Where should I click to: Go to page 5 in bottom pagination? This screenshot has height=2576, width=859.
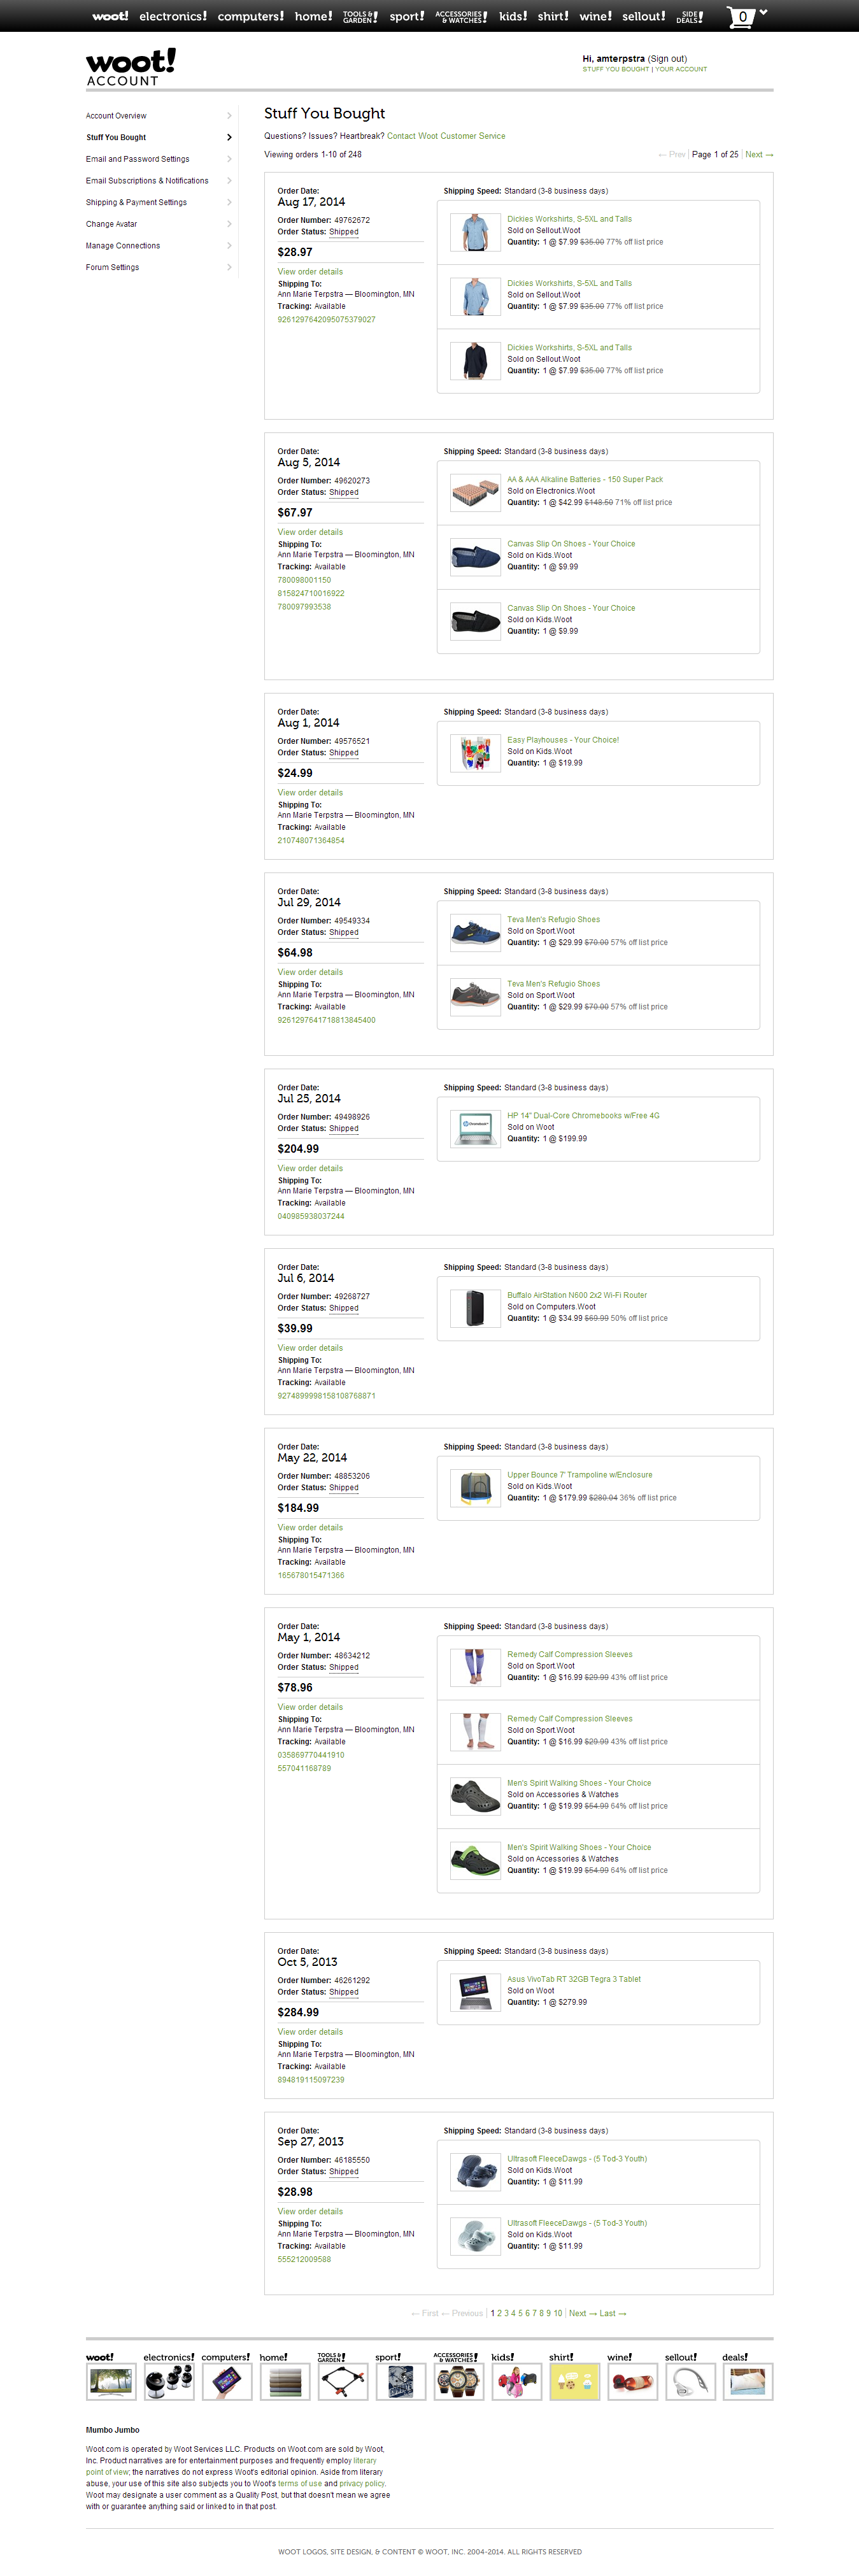pyautogui.click(x=520, y=2313)
